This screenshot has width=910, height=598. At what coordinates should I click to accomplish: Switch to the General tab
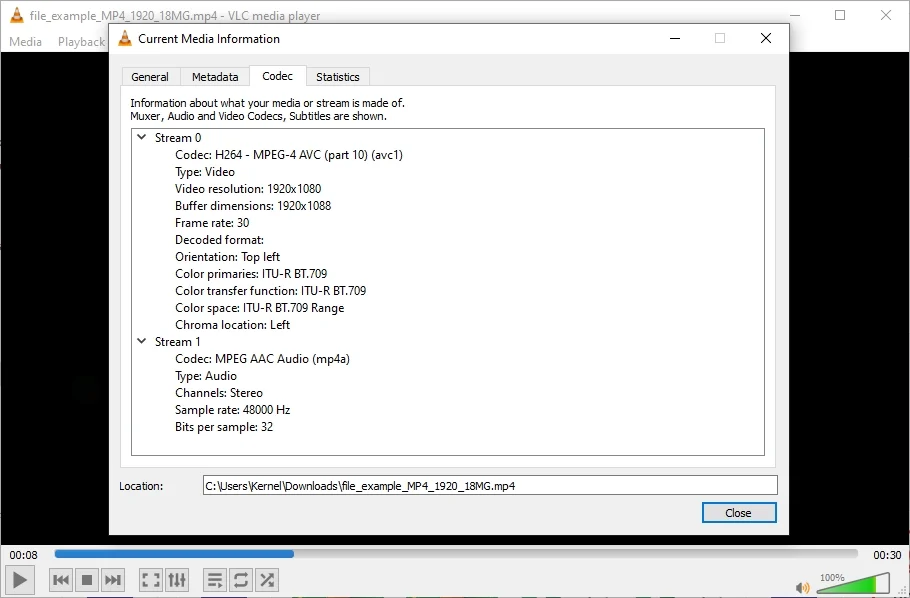[x=150, y=77]
